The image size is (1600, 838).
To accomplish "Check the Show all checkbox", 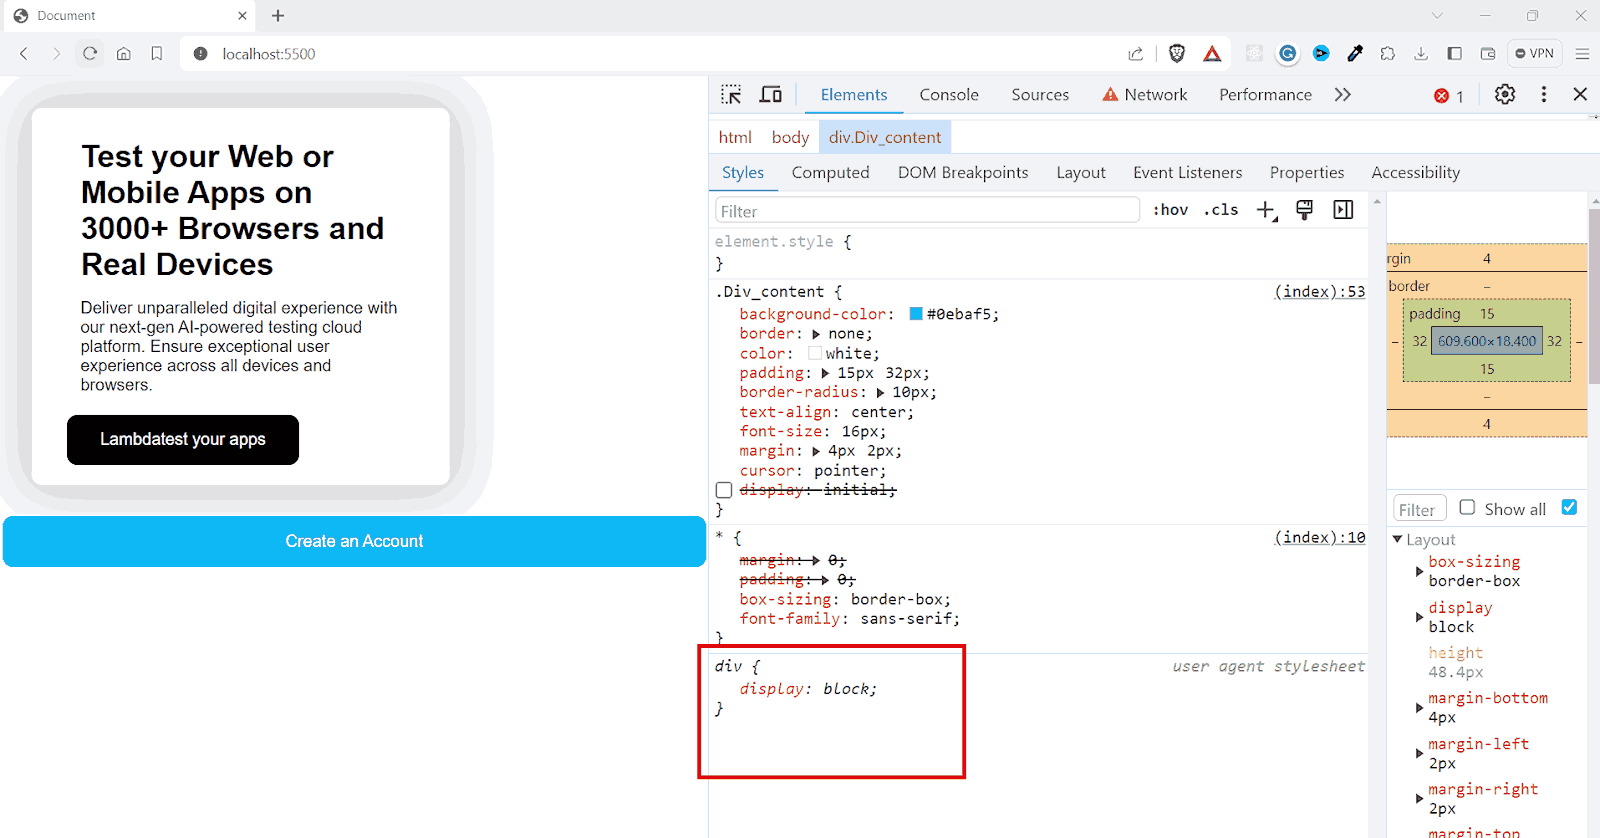I will click(1467, 507).
